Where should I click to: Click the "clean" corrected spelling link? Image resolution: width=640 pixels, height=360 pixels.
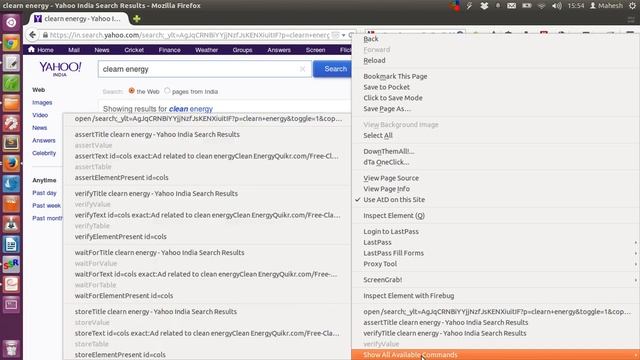pyautogui.click(x=178, y=109)
